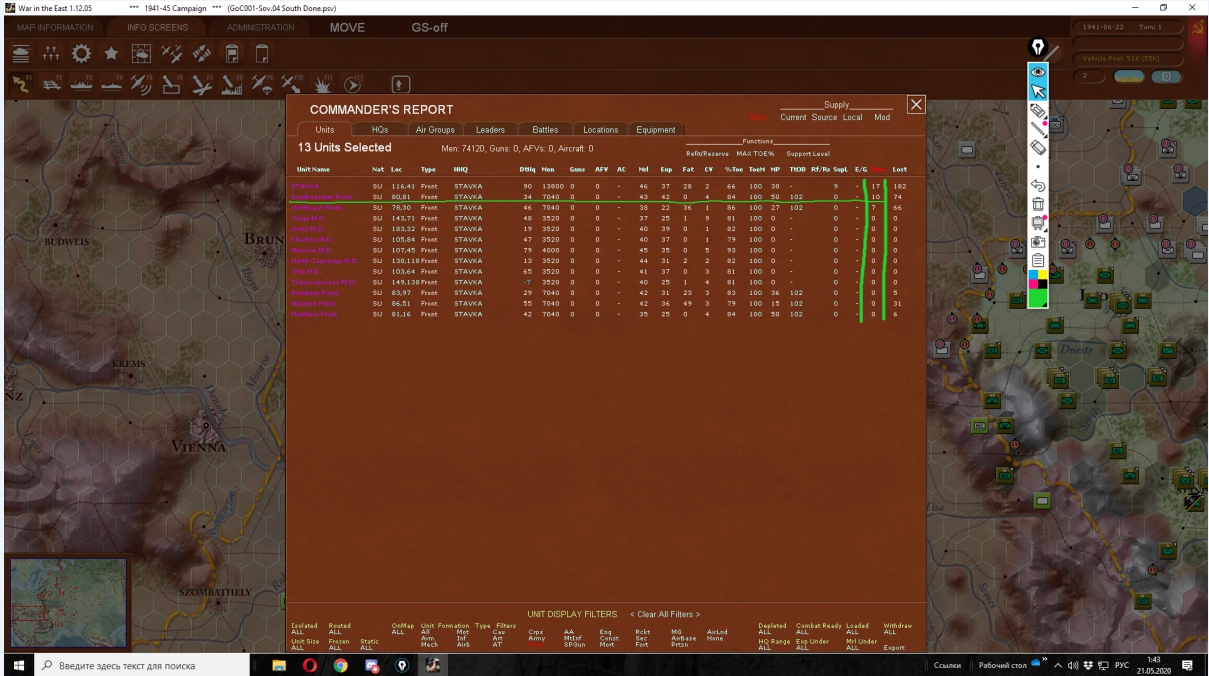This screenshot has height=676, width=1209.
Task: Click Clear All Filters link
Action: pyautogui.click(x=665, y=613)
